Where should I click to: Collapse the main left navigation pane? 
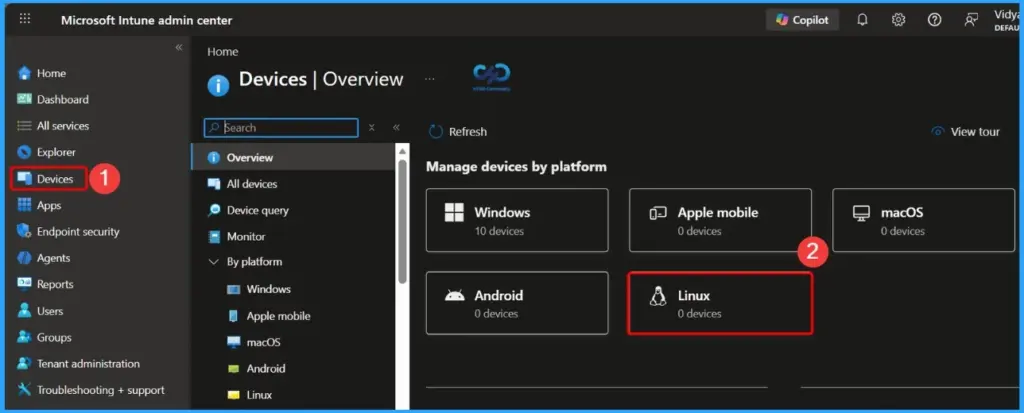coord(179,48)
